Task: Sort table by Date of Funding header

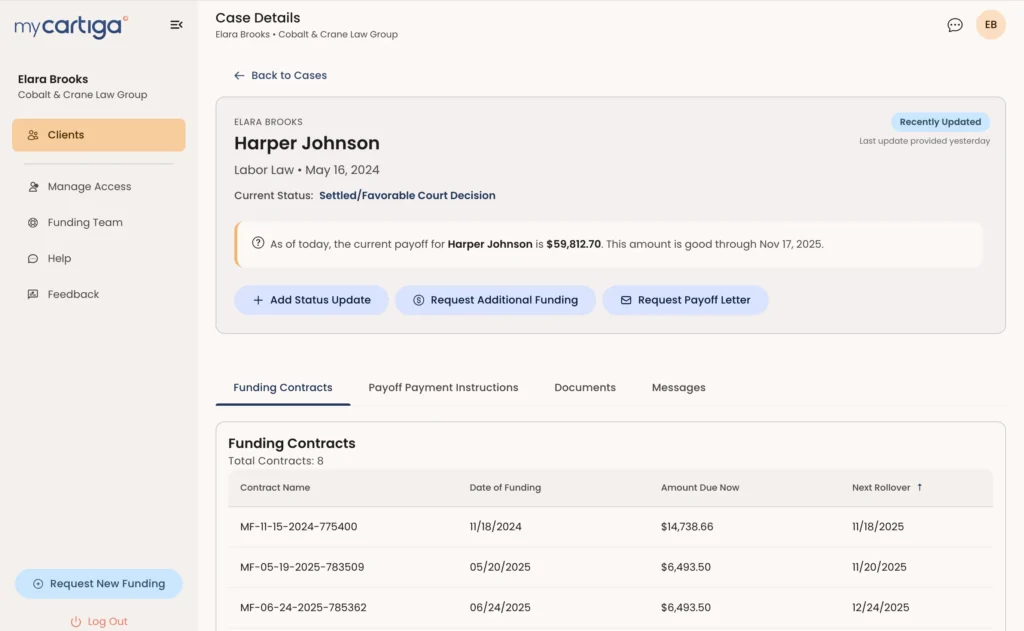Action: (x=505, y=488)
